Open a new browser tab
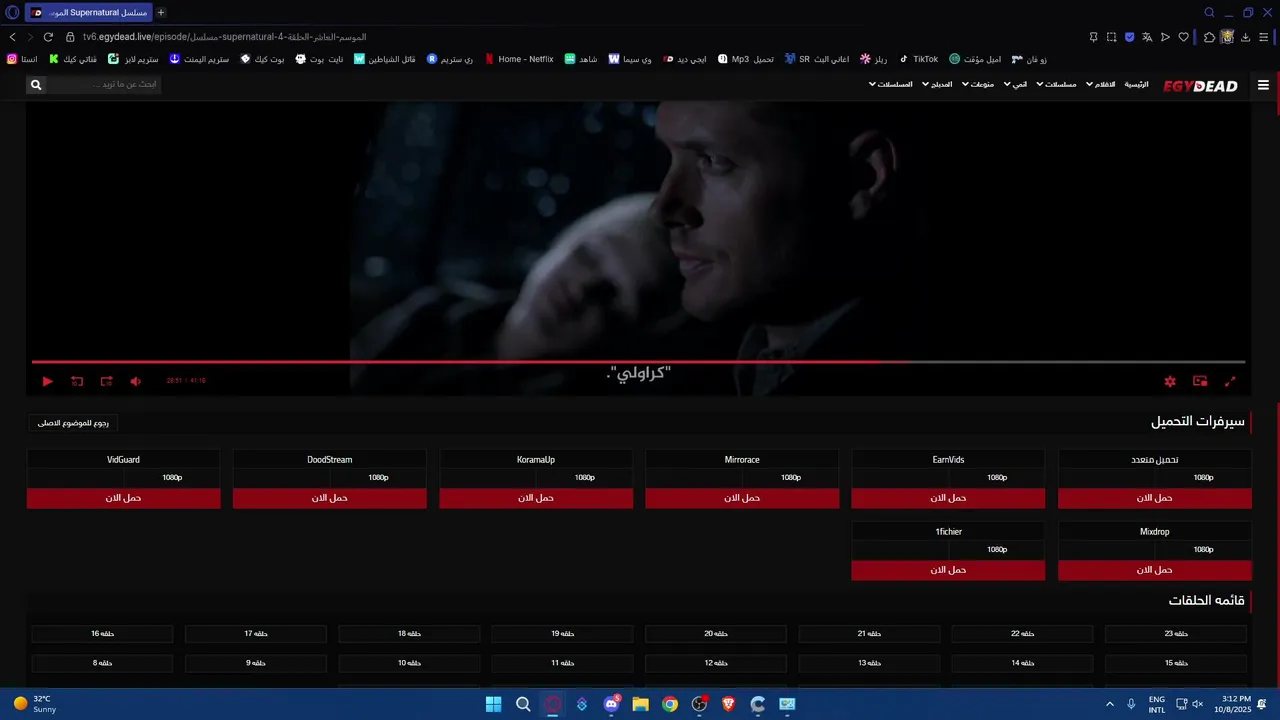 coord(161,13)
